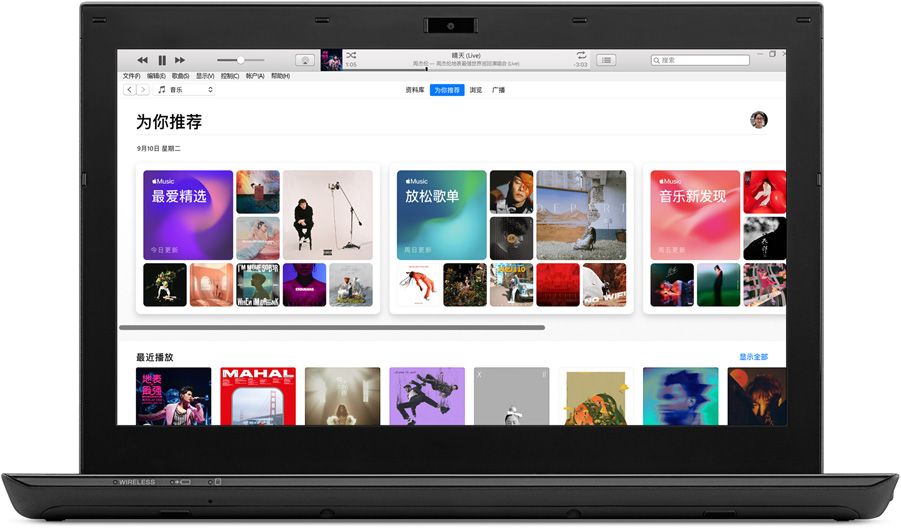Image resolution: width=901 pixels, height=528 pixels.
Task: Open the grey recently played album cover
Action: [511, 396]
